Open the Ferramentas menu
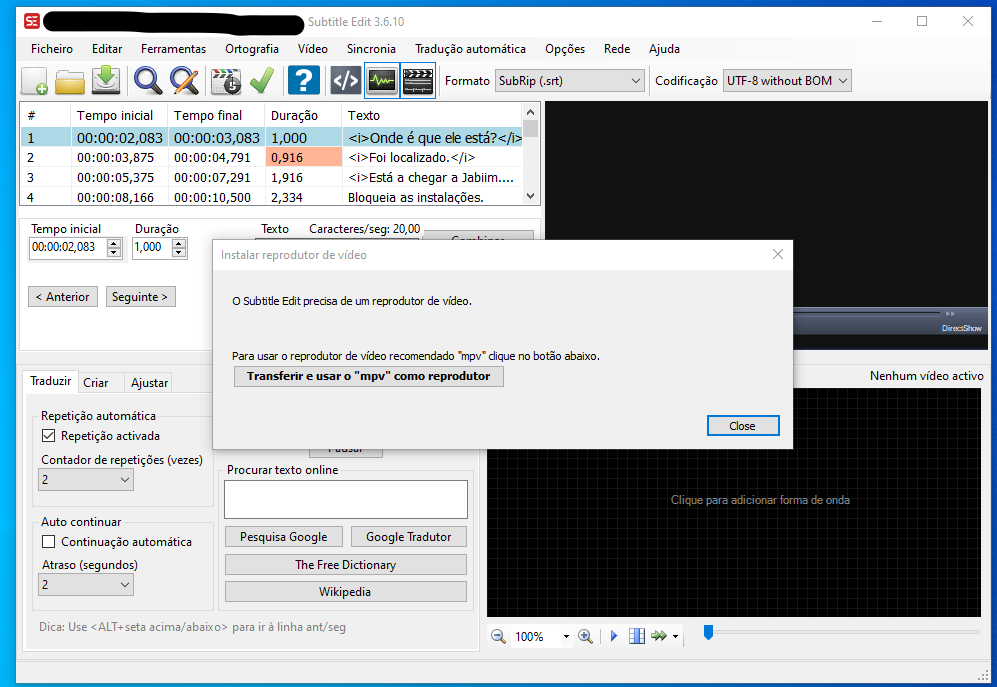997x687 pixels. click(x=174, y=49)
